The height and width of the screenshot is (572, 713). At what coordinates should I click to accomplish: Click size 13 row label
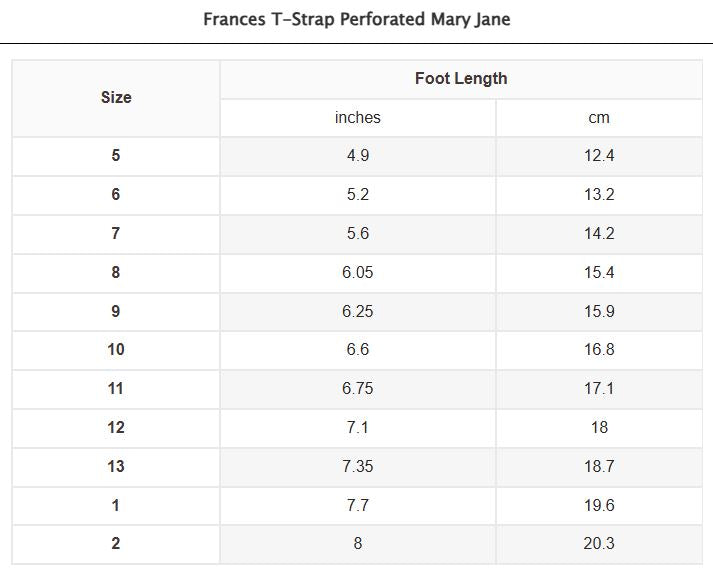tap(116, 467)
